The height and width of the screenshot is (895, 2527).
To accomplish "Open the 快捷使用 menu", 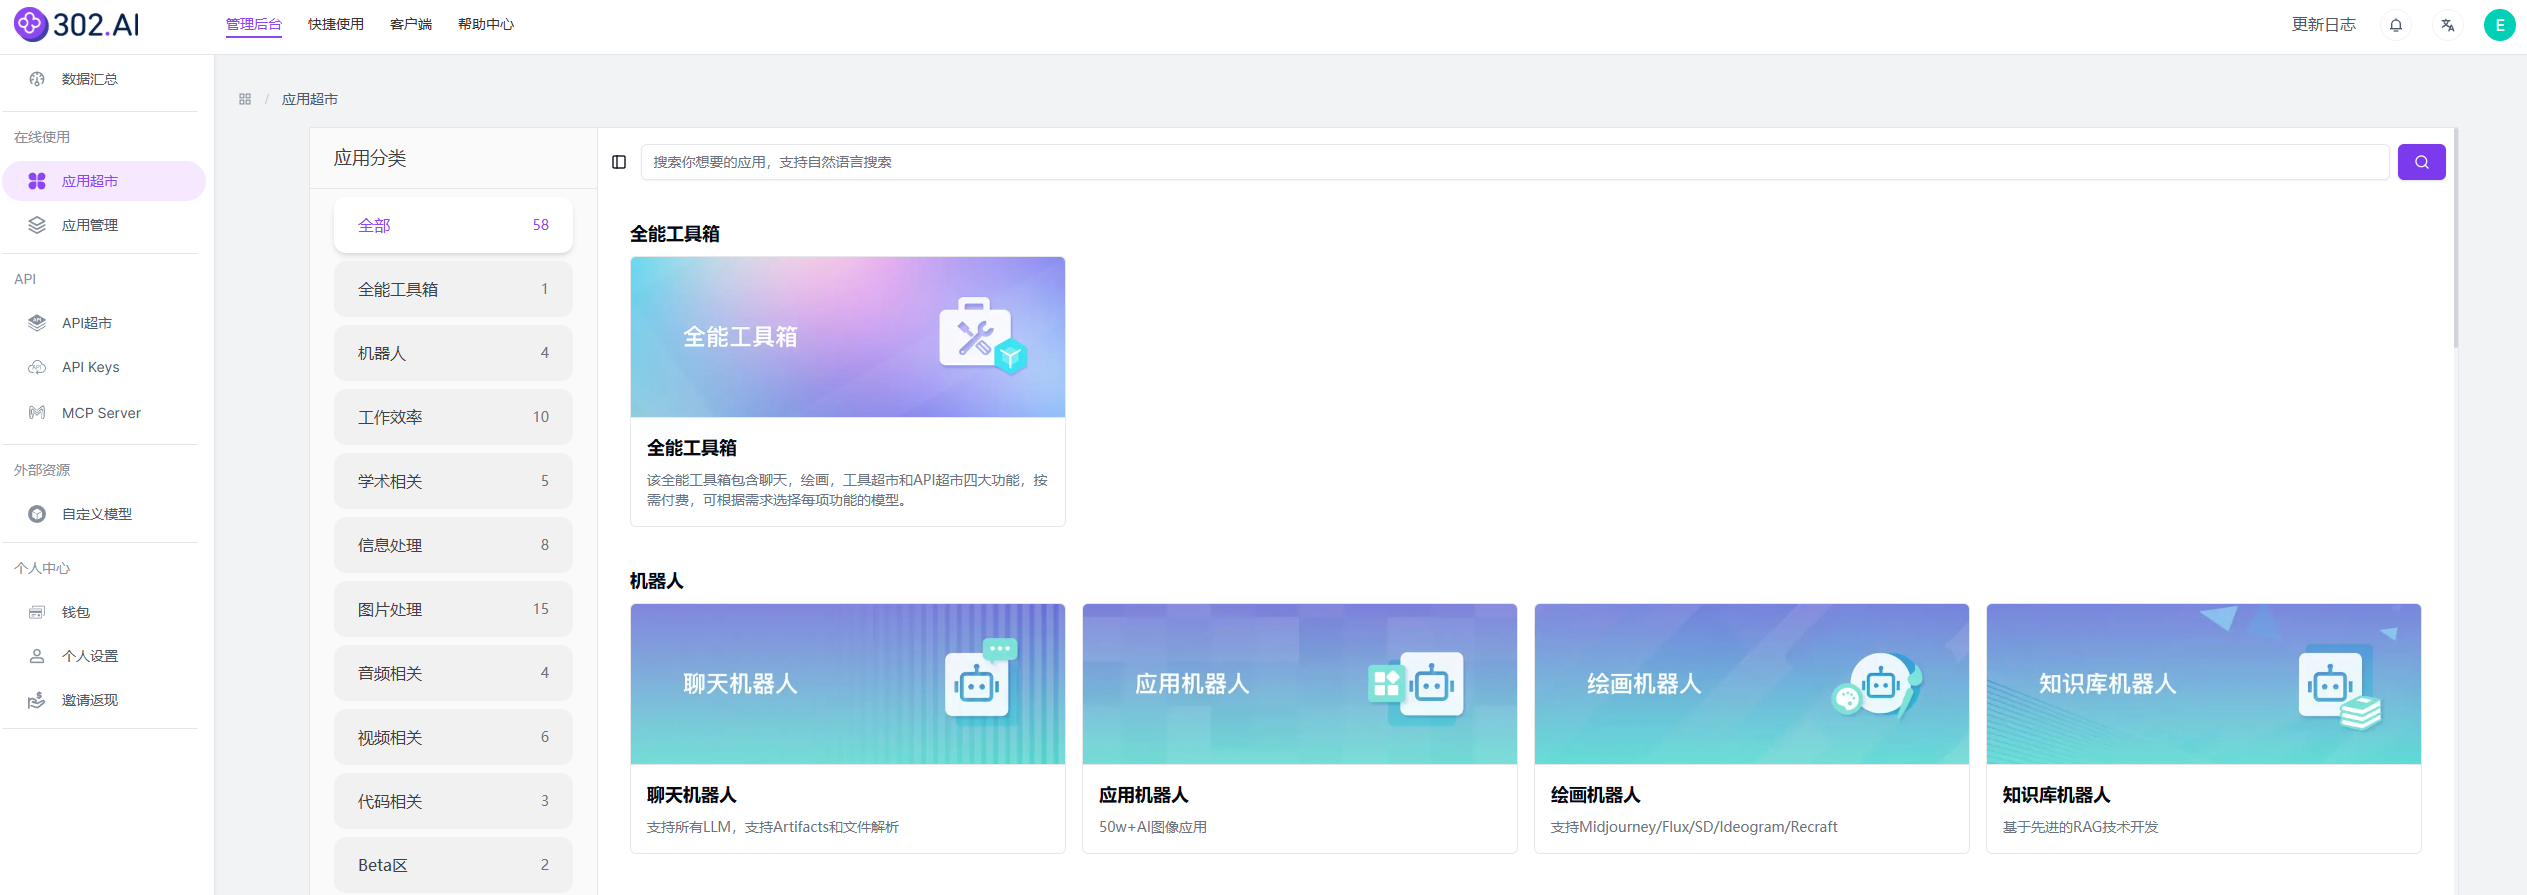I will [x=336, y=24].
